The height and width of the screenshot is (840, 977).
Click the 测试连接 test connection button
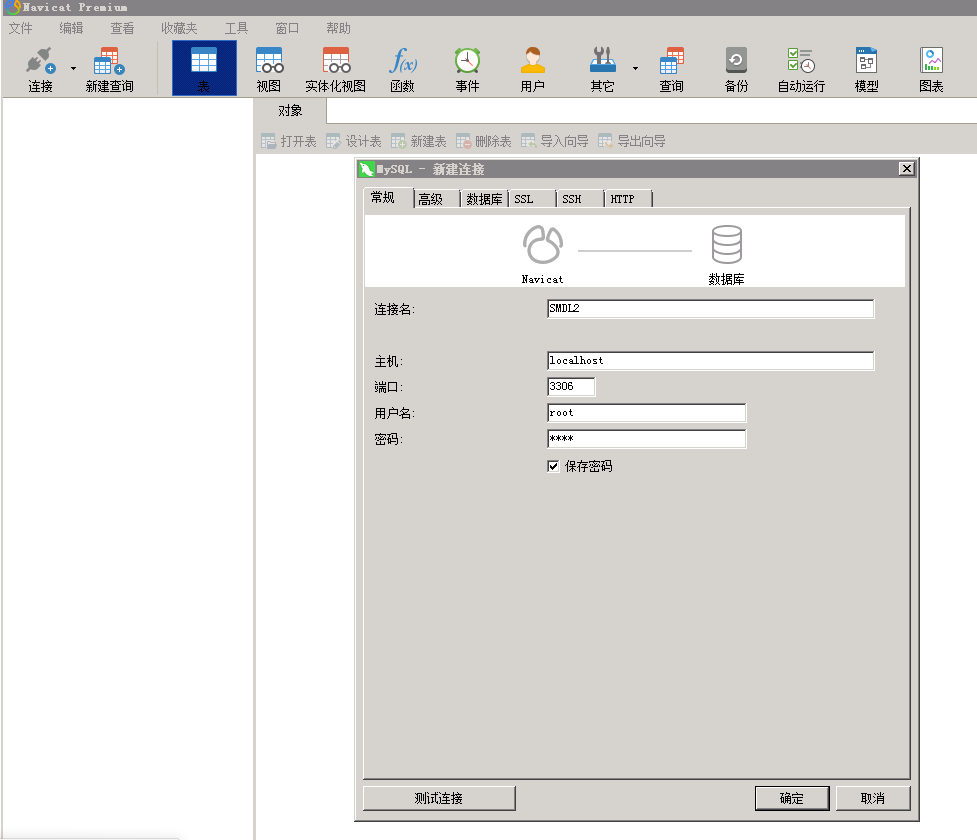coord(439,798)
